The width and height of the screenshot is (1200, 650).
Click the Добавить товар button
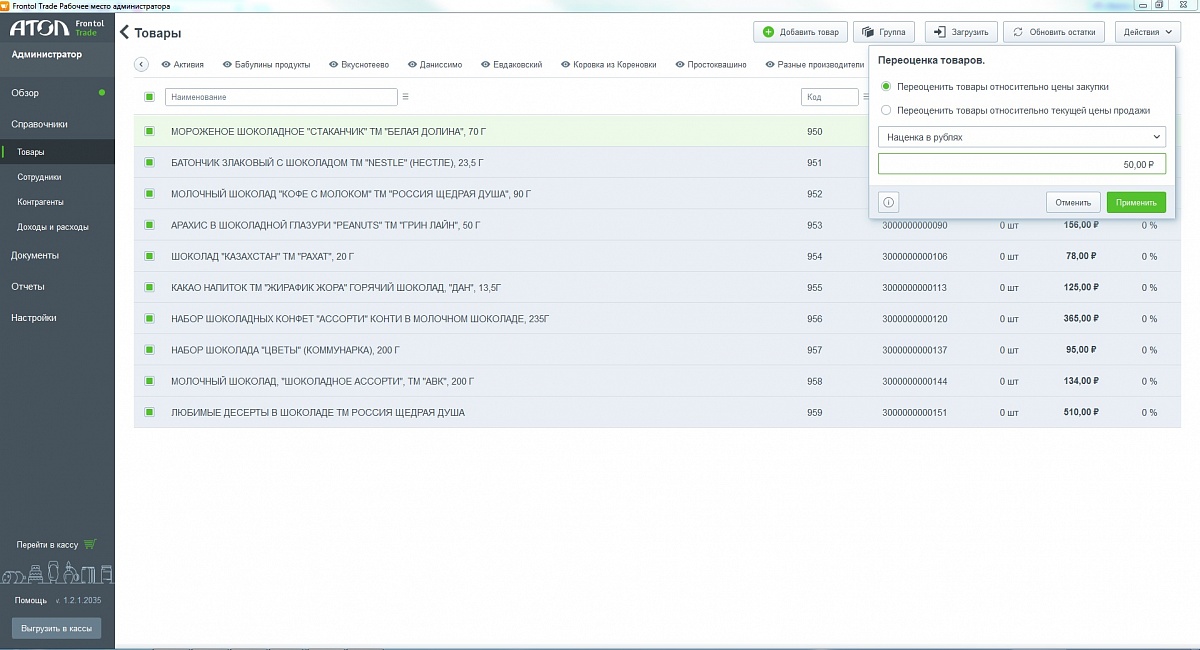coord(800,32)
